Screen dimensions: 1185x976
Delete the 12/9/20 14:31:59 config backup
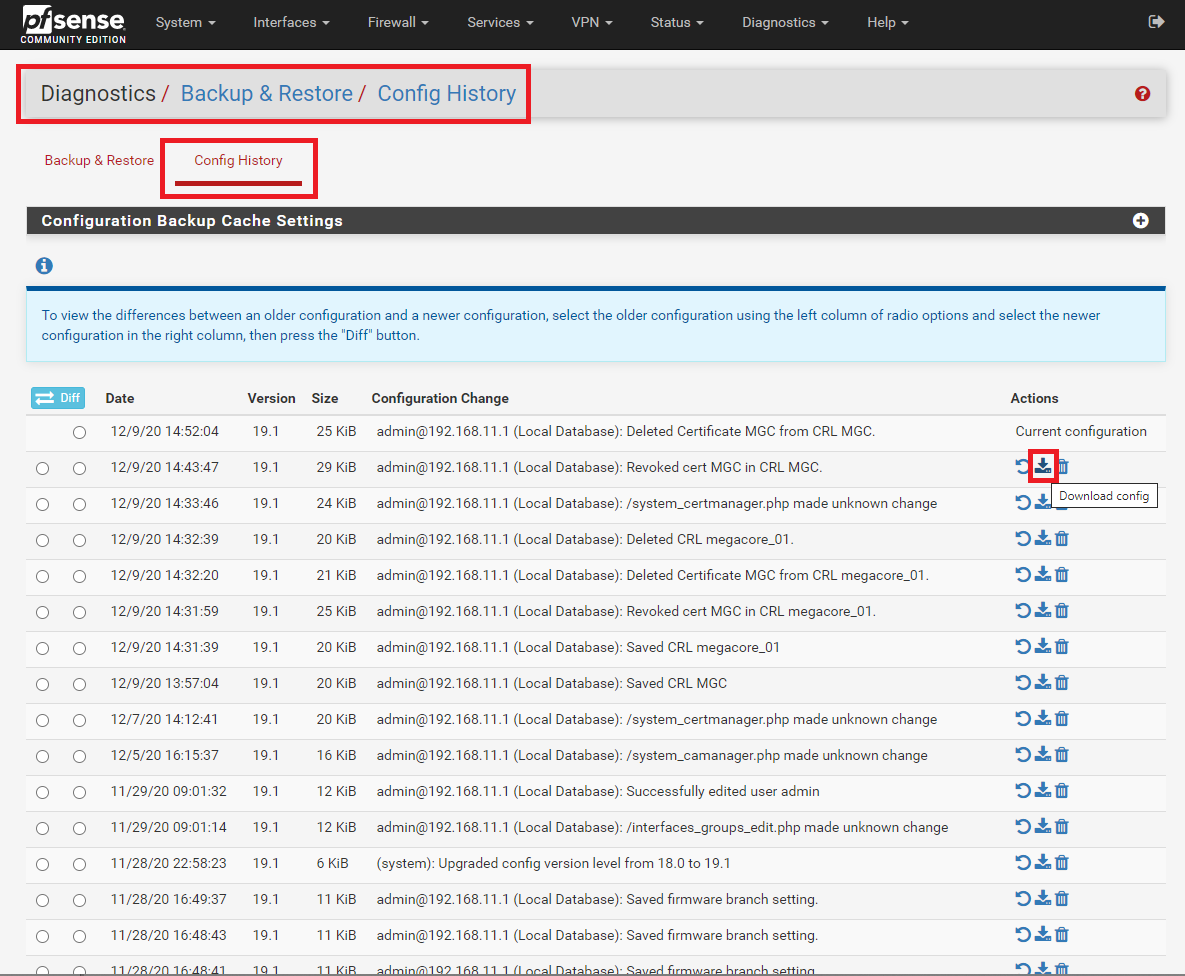coord(1062,610)
